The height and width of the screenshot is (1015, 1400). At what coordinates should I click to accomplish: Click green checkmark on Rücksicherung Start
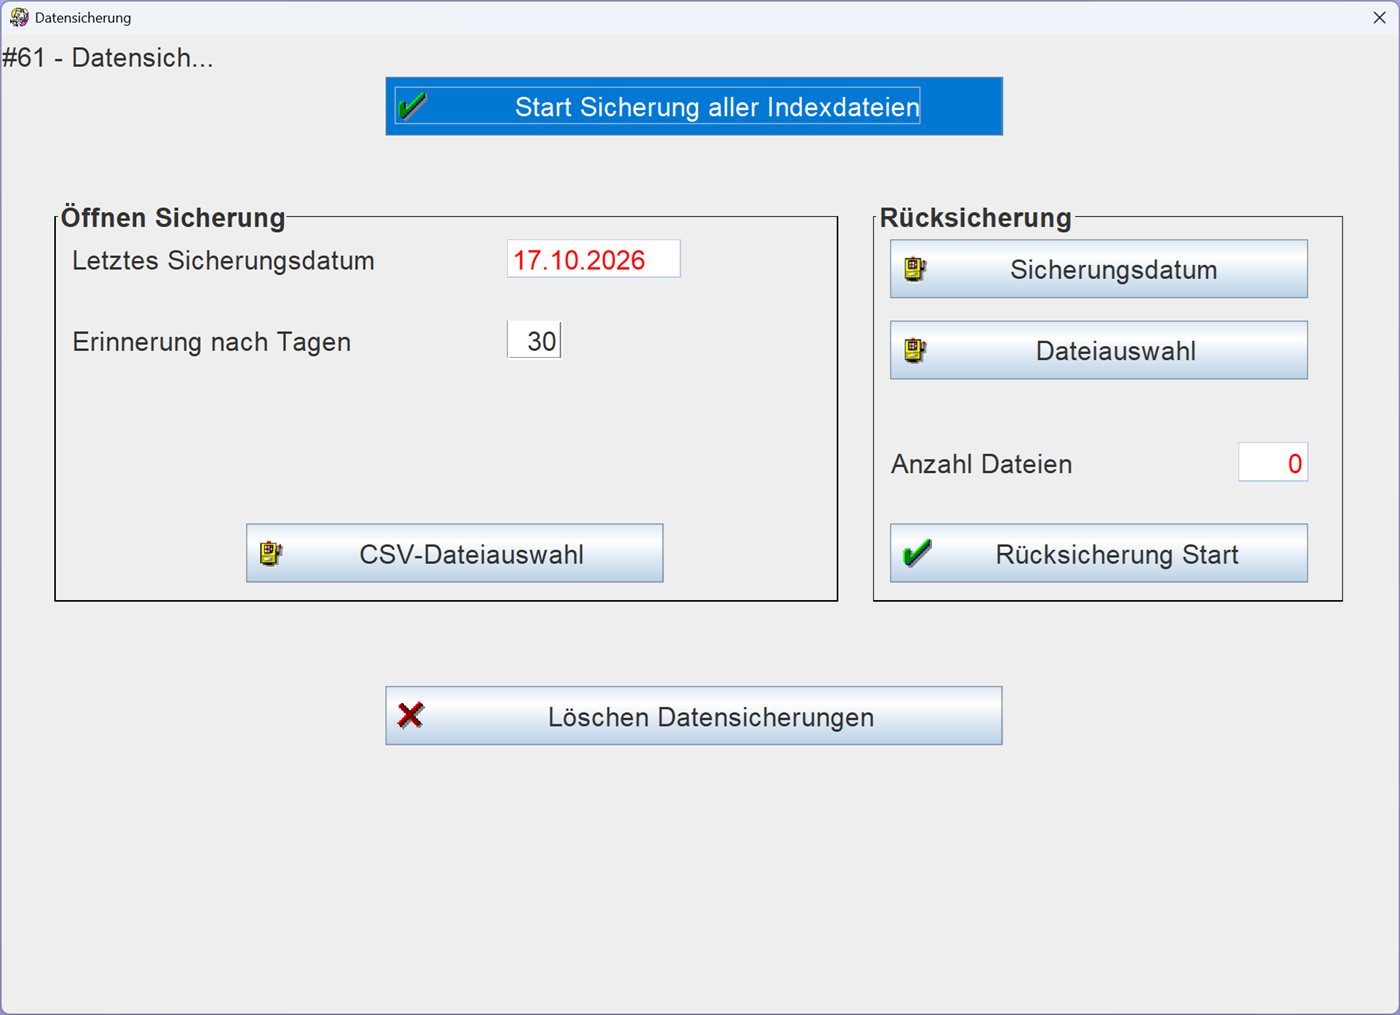[917, 553]
